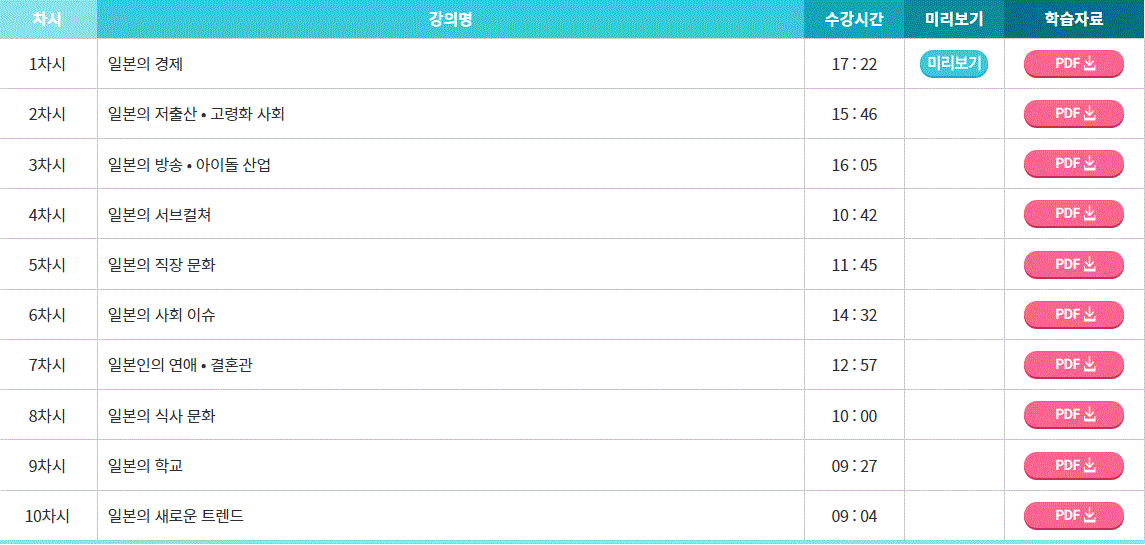Screen dimensions: 1145x545
Task: Download PDF for 6차시 일본의 사회 이슈
Action: click(x=1073, y=314)
